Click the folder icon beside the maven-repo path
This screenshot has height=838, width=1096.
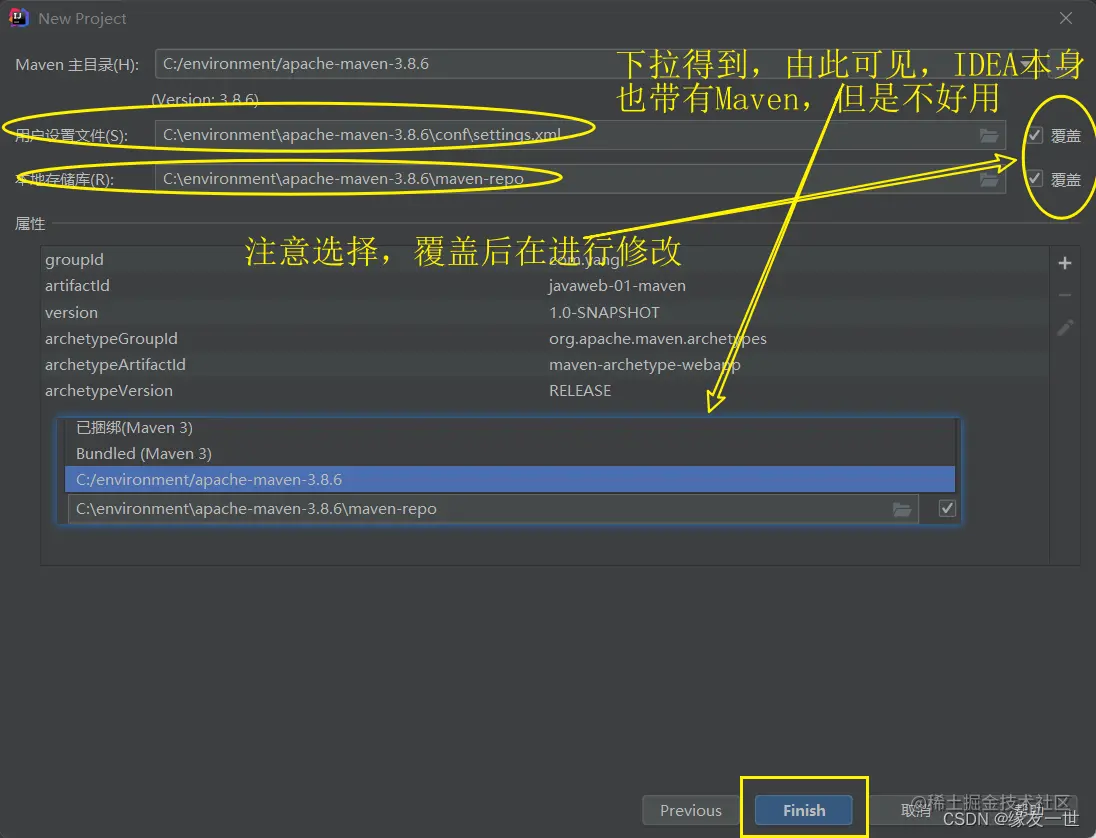pyautogui.click(x=902, y=508)
